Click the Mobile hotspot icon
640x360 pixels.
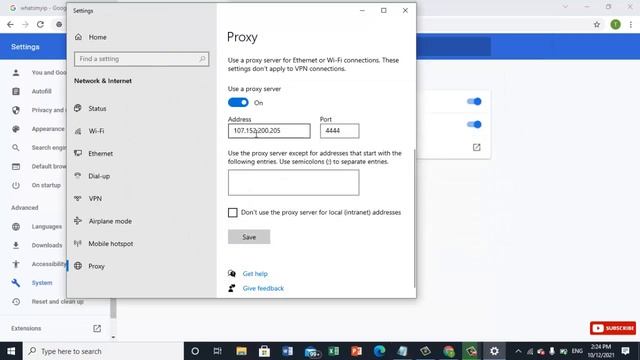tap(78, 243)
